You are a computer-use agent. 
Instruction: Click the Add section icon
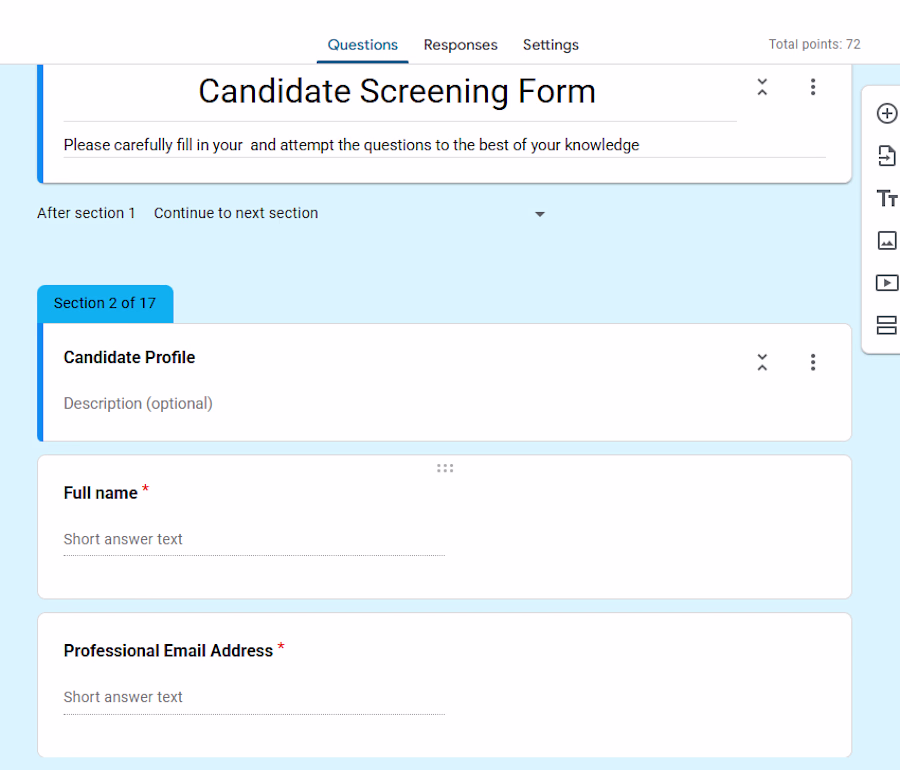(x=887, y=325)
